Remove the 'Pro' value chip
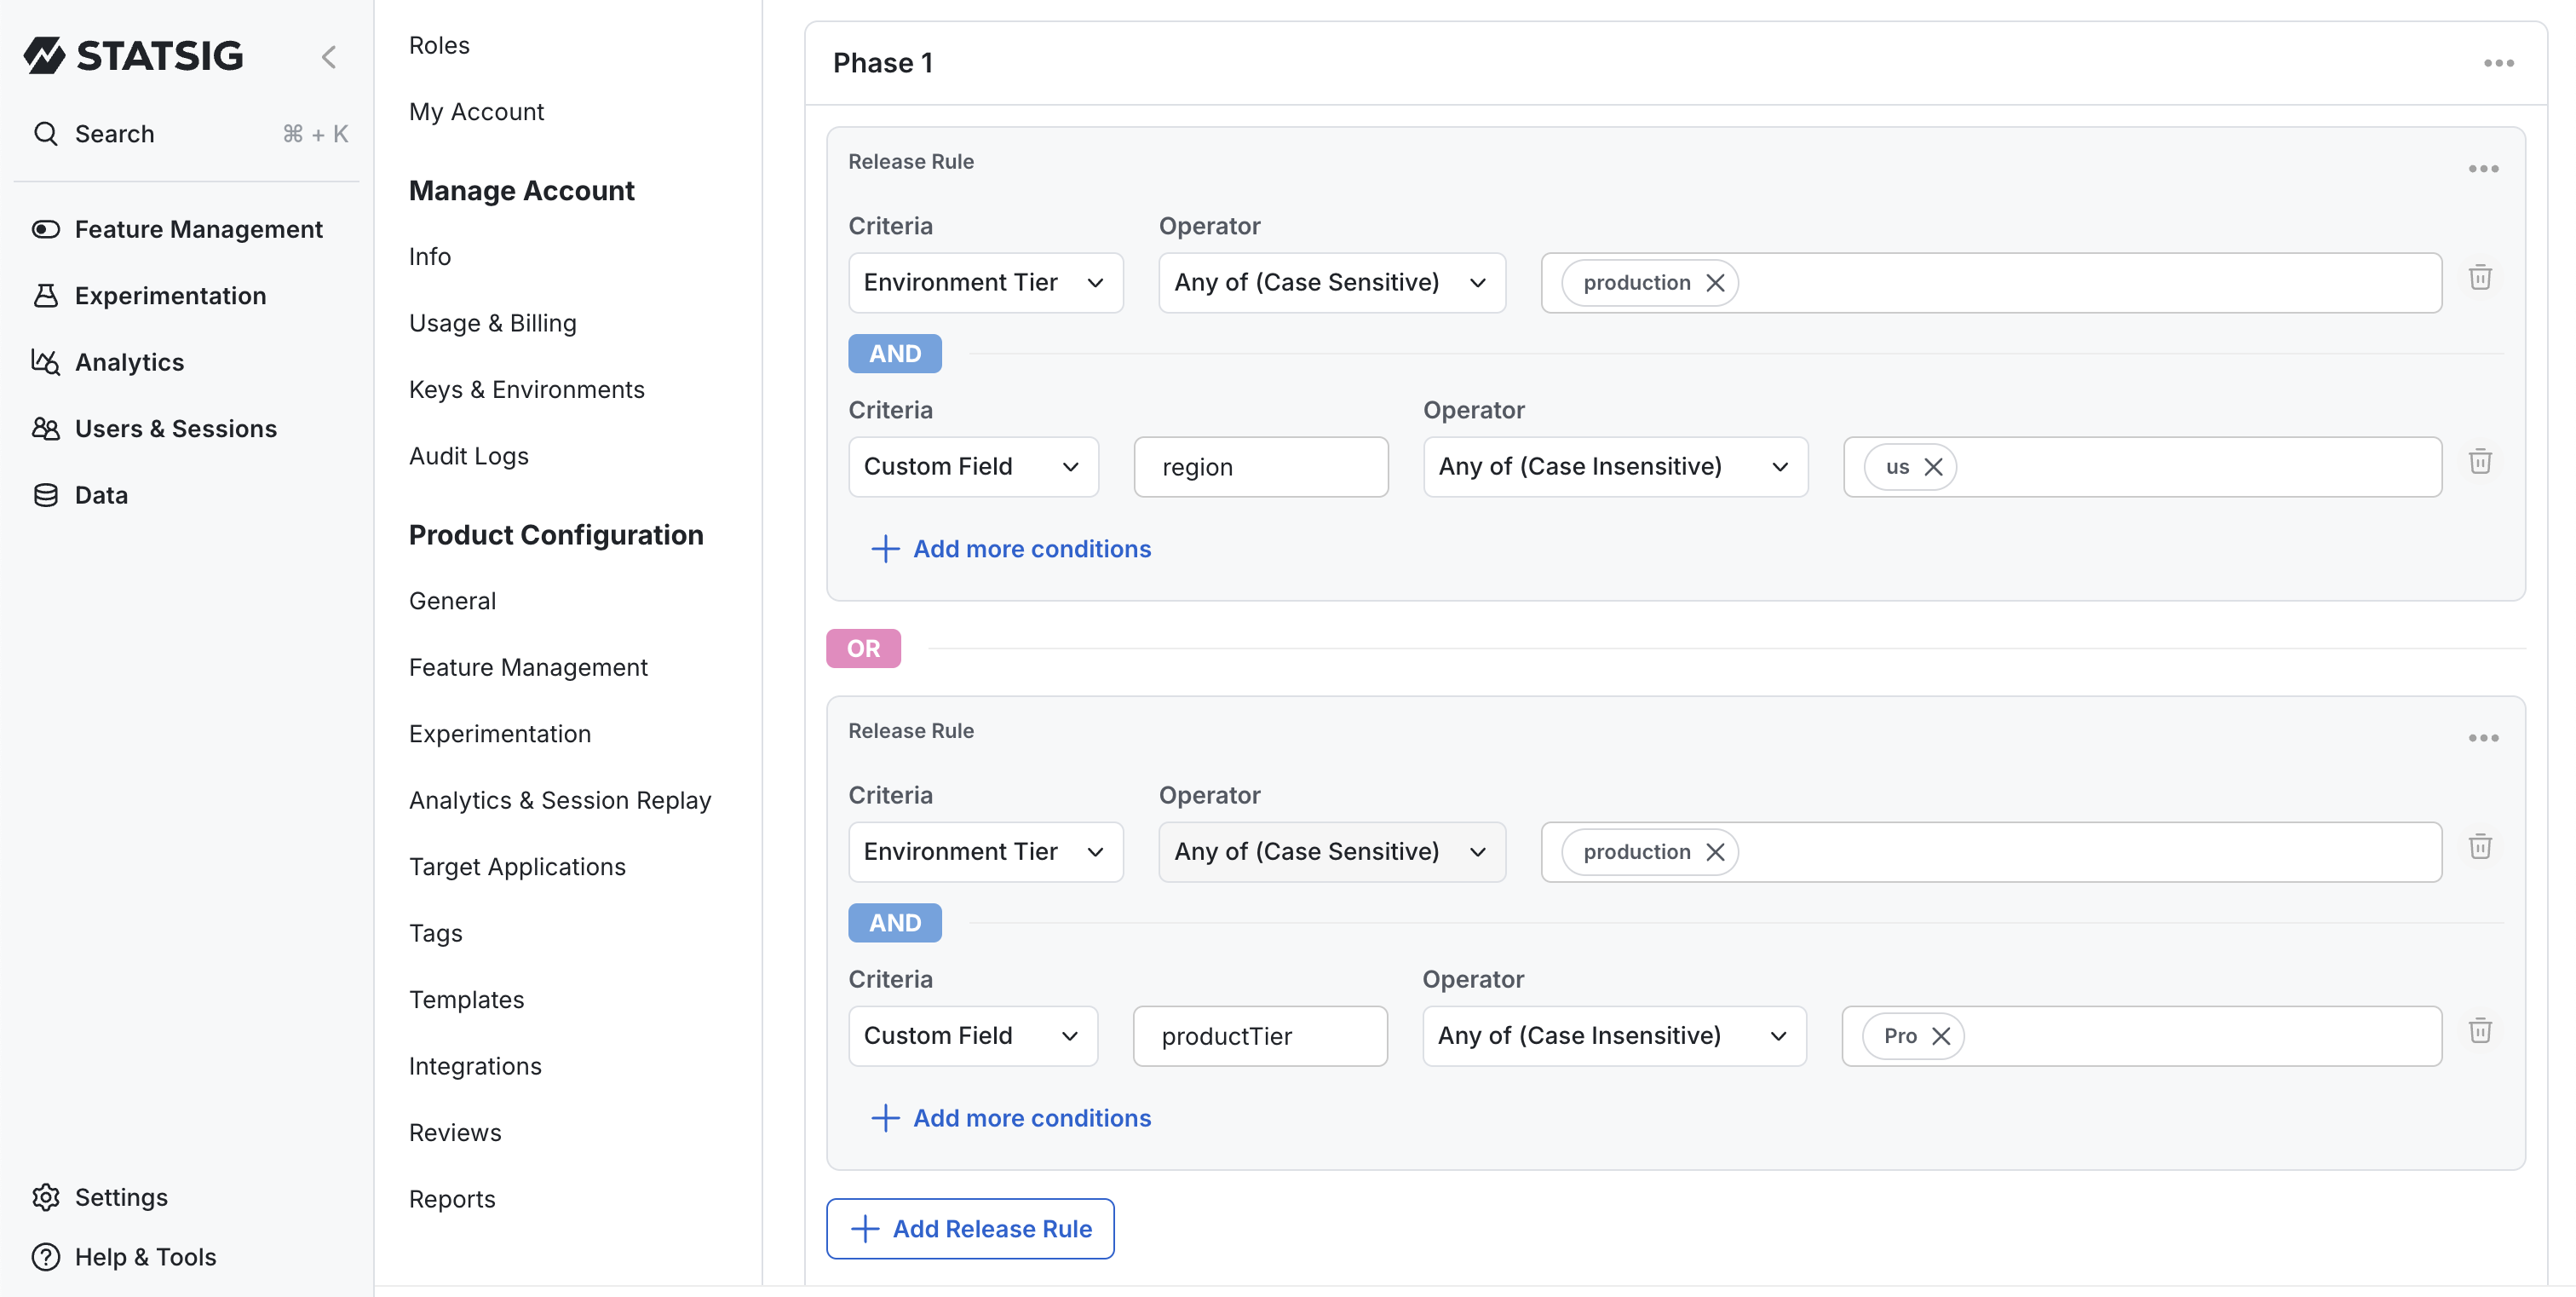This screenshot has height=1297, width=2576. (1941, 1036)
